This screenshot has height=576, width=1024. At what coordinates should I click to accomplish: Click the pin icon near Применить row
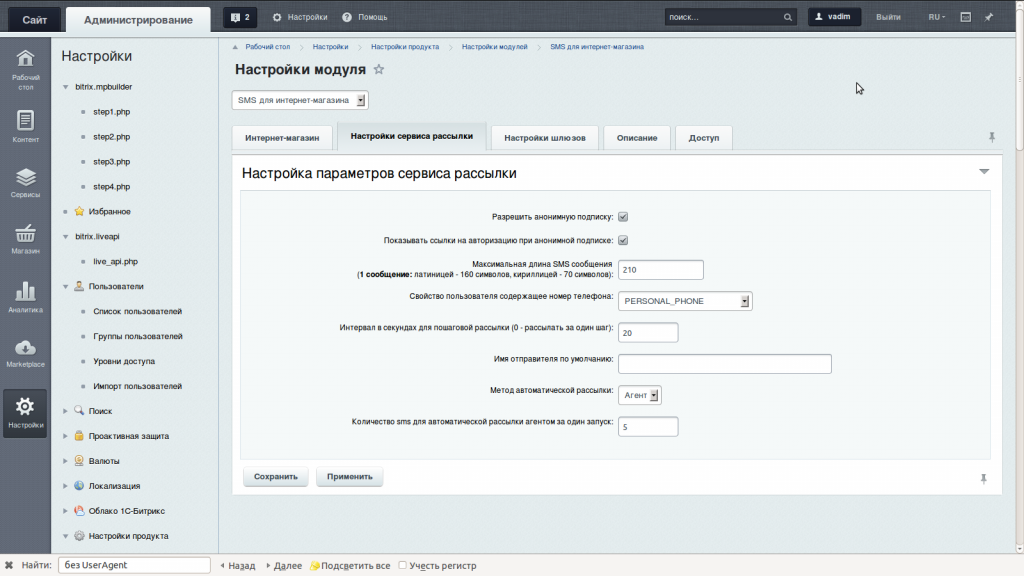click(984, 479)
